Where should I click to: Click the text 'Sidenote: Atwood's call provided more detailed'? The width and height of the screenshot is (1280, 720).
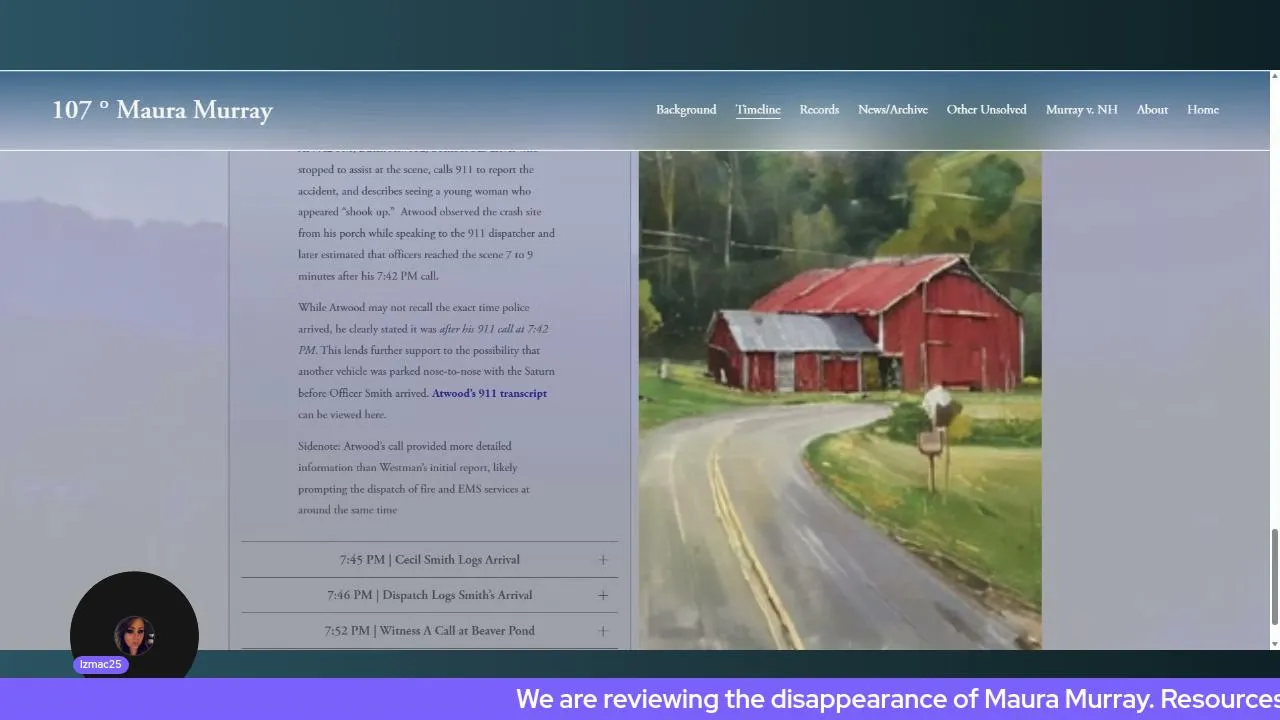coord(405,446)
